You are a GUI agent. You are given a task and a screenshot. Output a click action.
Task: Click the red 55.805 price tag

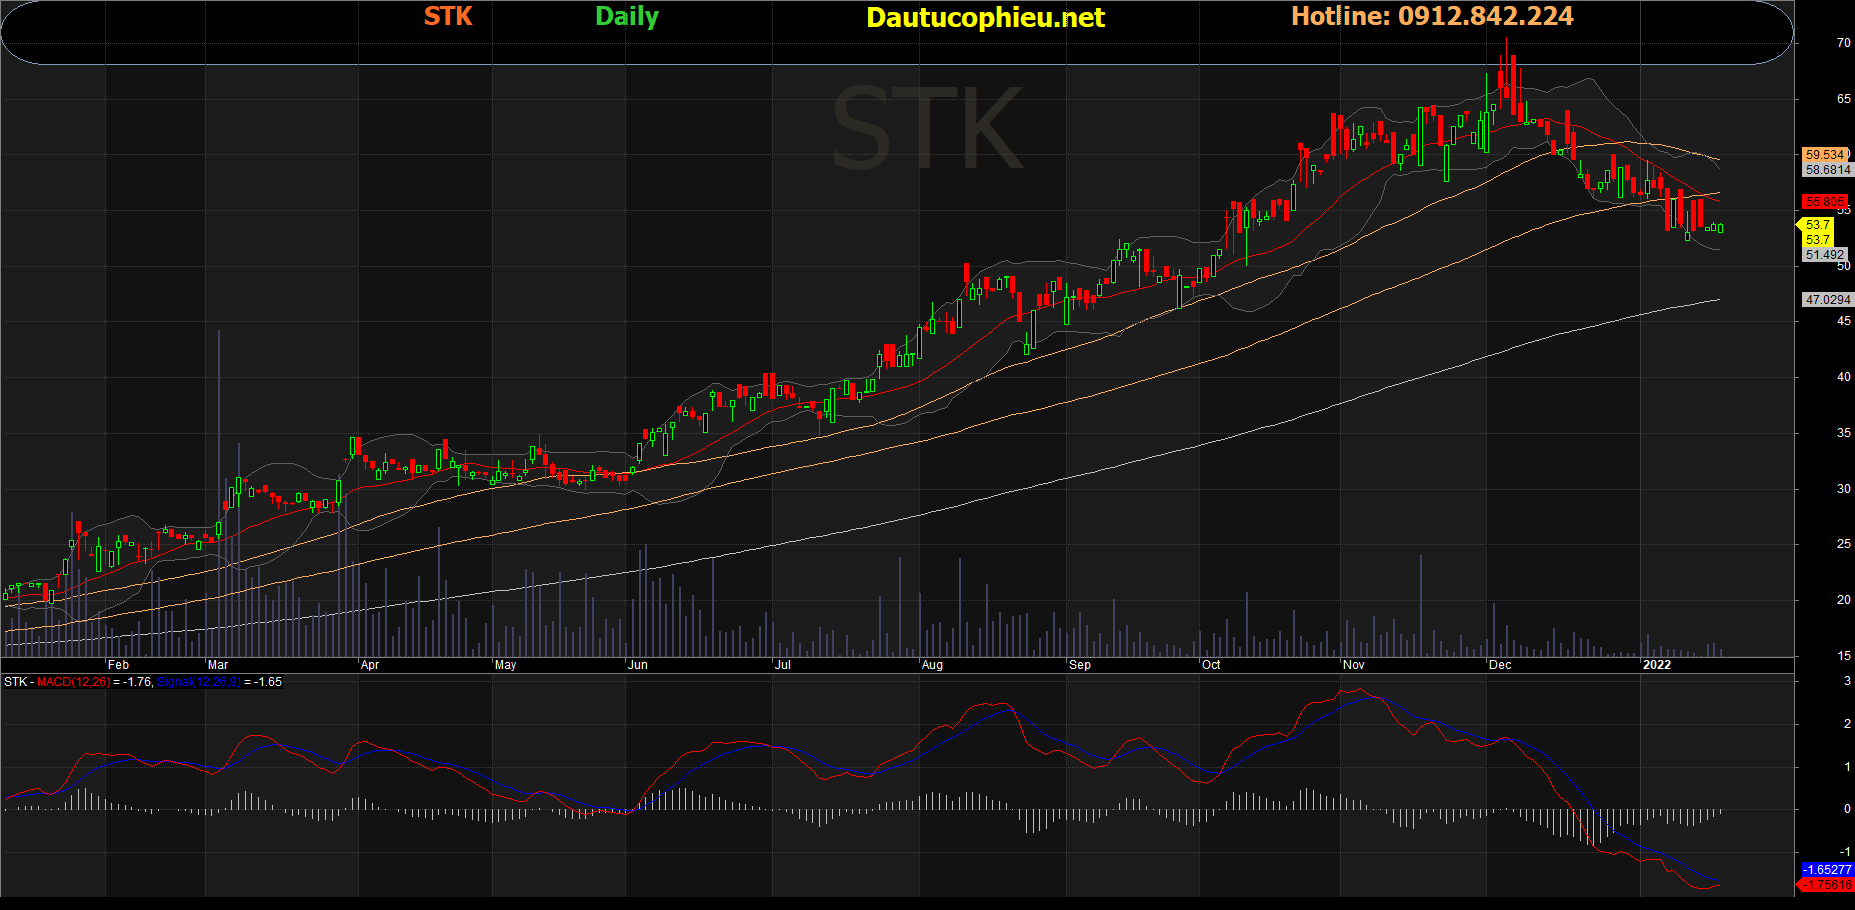(x=1825, y=202)
